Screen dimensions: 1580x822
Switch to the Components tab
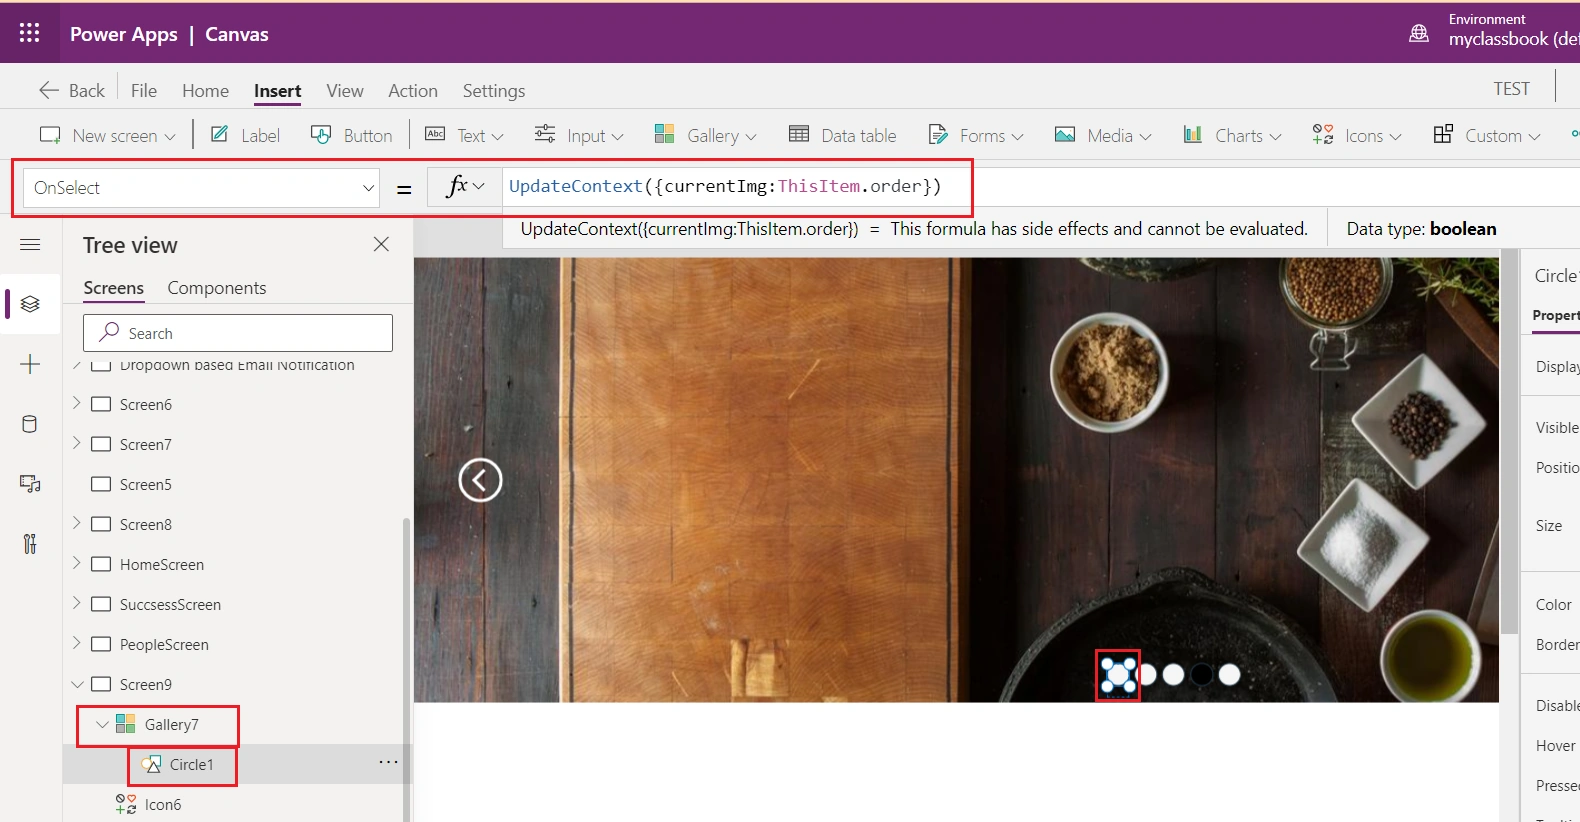217,288
